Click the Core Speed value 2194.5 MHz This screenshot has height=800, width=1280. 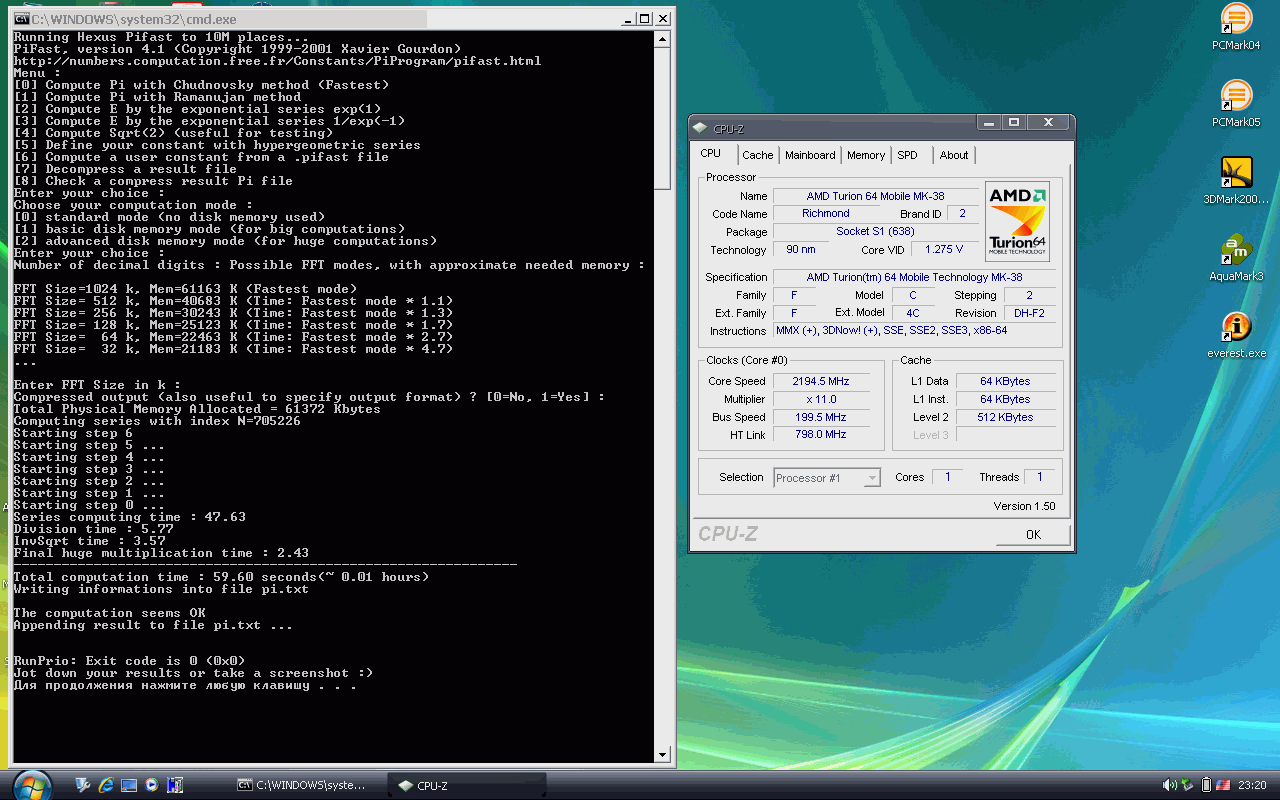point(821,381)
